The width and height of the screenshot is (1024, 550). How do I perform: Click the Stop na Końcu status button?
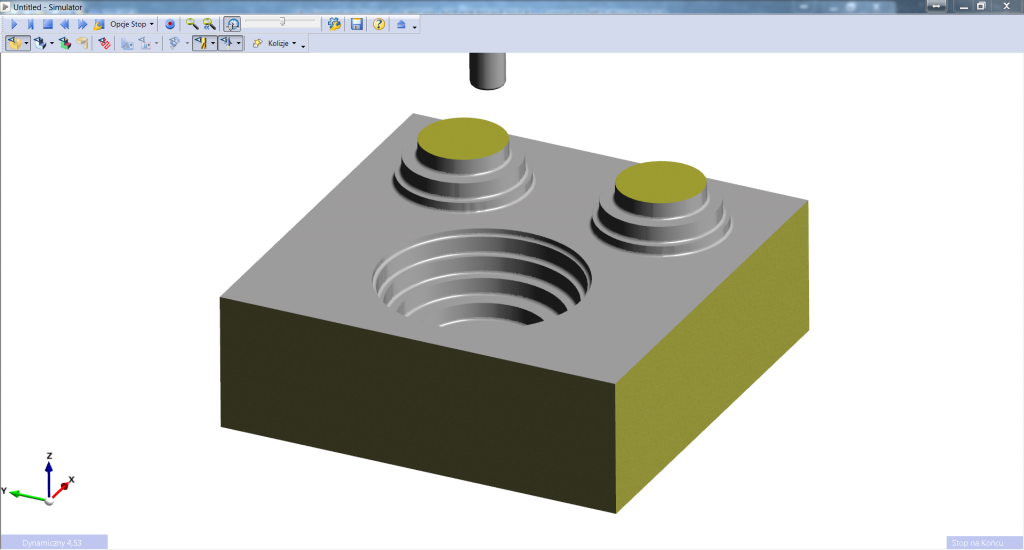[983, 542]
